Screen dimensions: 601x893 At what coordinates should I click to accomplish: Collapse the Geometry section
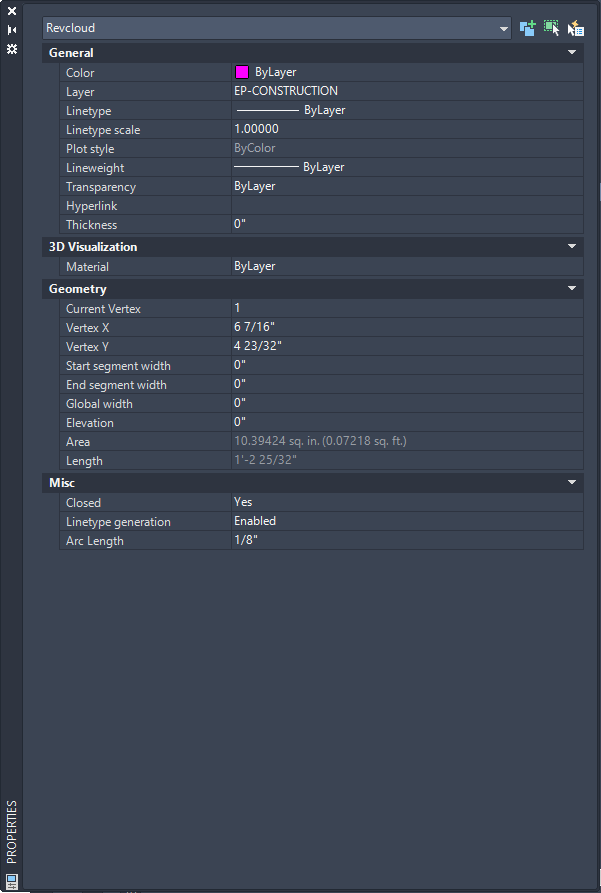[x=572, y=289]
